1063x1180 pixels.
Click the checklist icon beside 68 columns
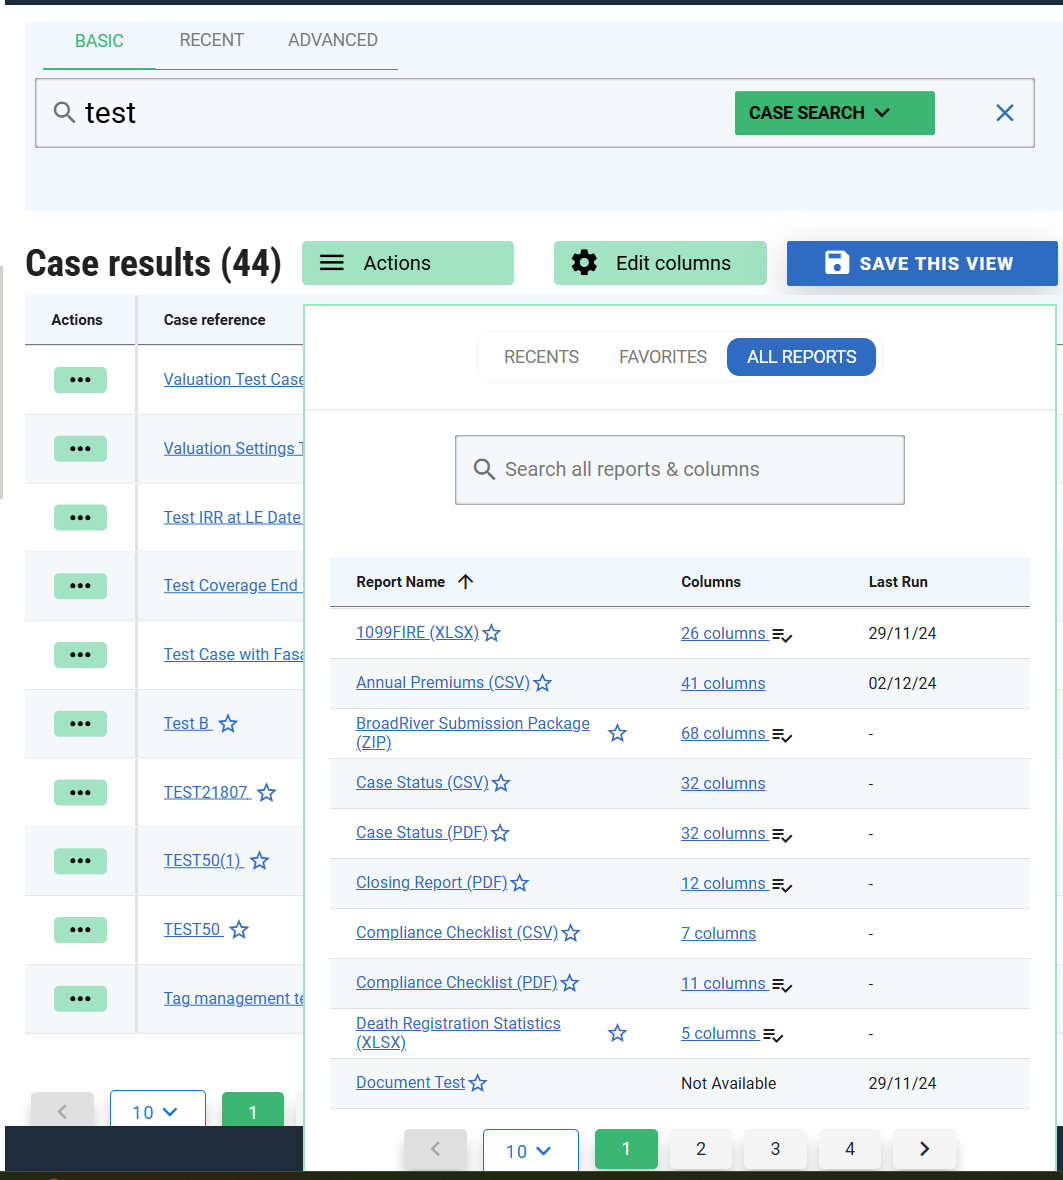pyautogui.click(x=782, y=735)
